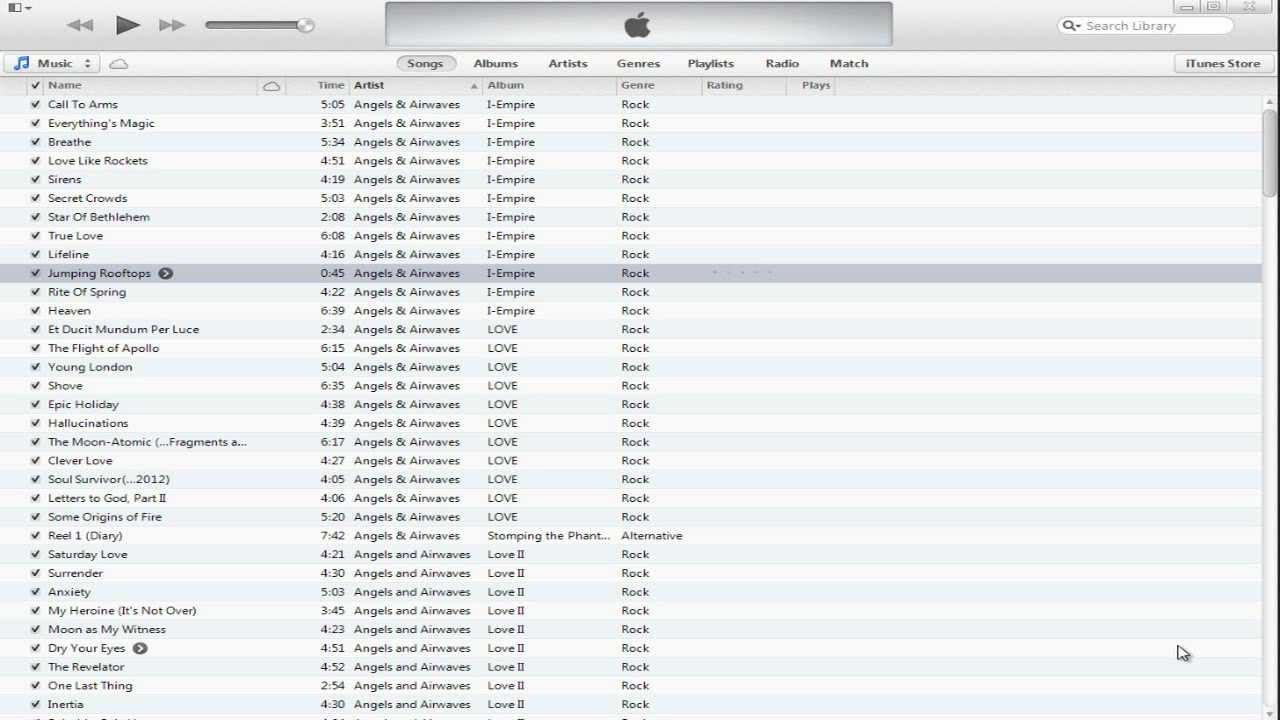Viewport: 1280px width, 720px height.
Task: Sort by the Time column header
Action: tap(330, 85)
